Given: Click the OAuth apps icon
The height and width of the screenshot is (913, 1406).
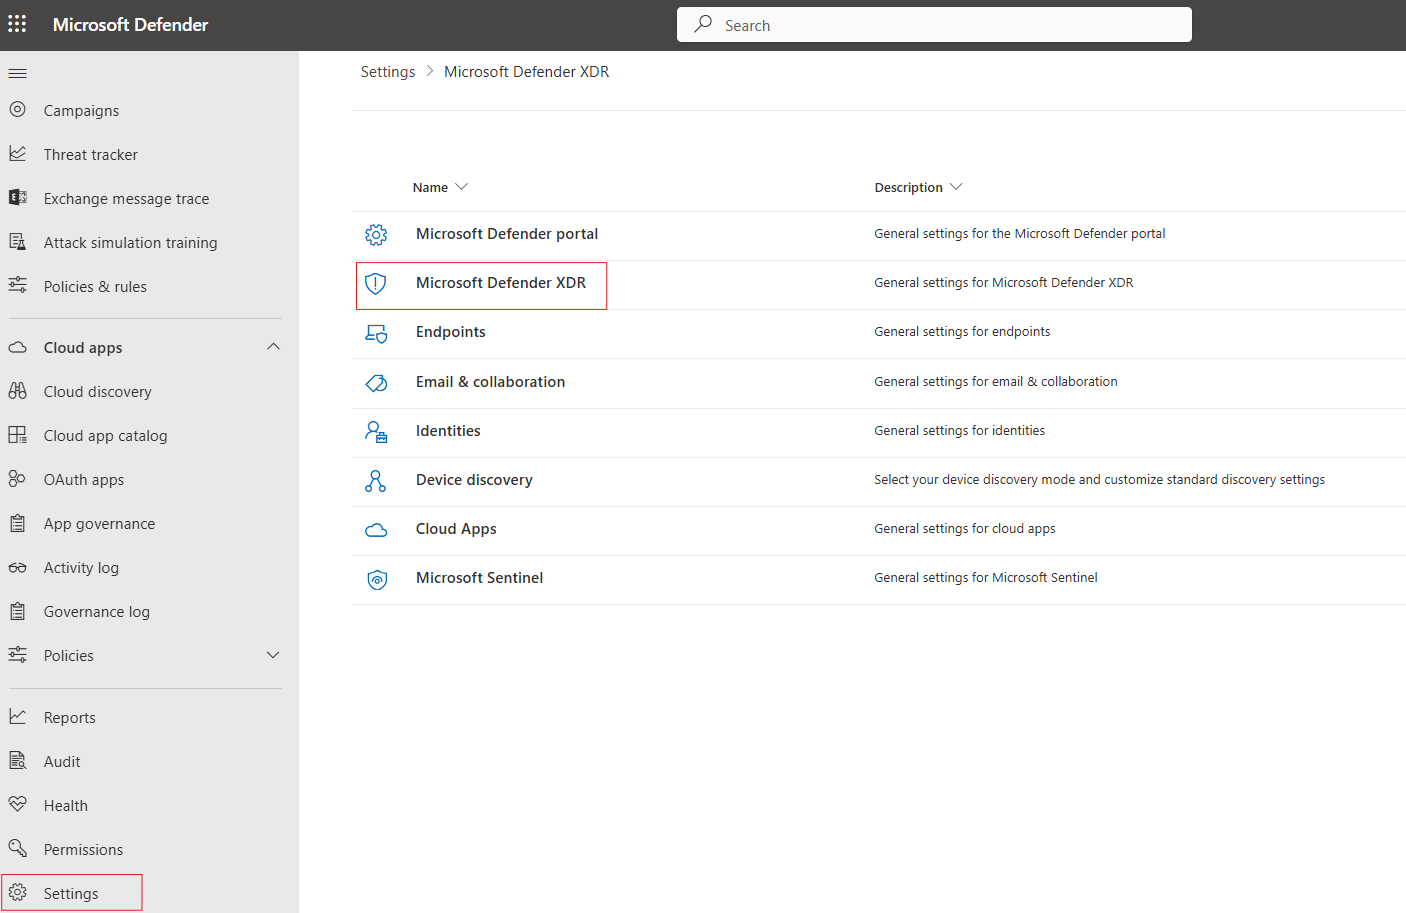Looking at the screenshot, I should point(17,479).
